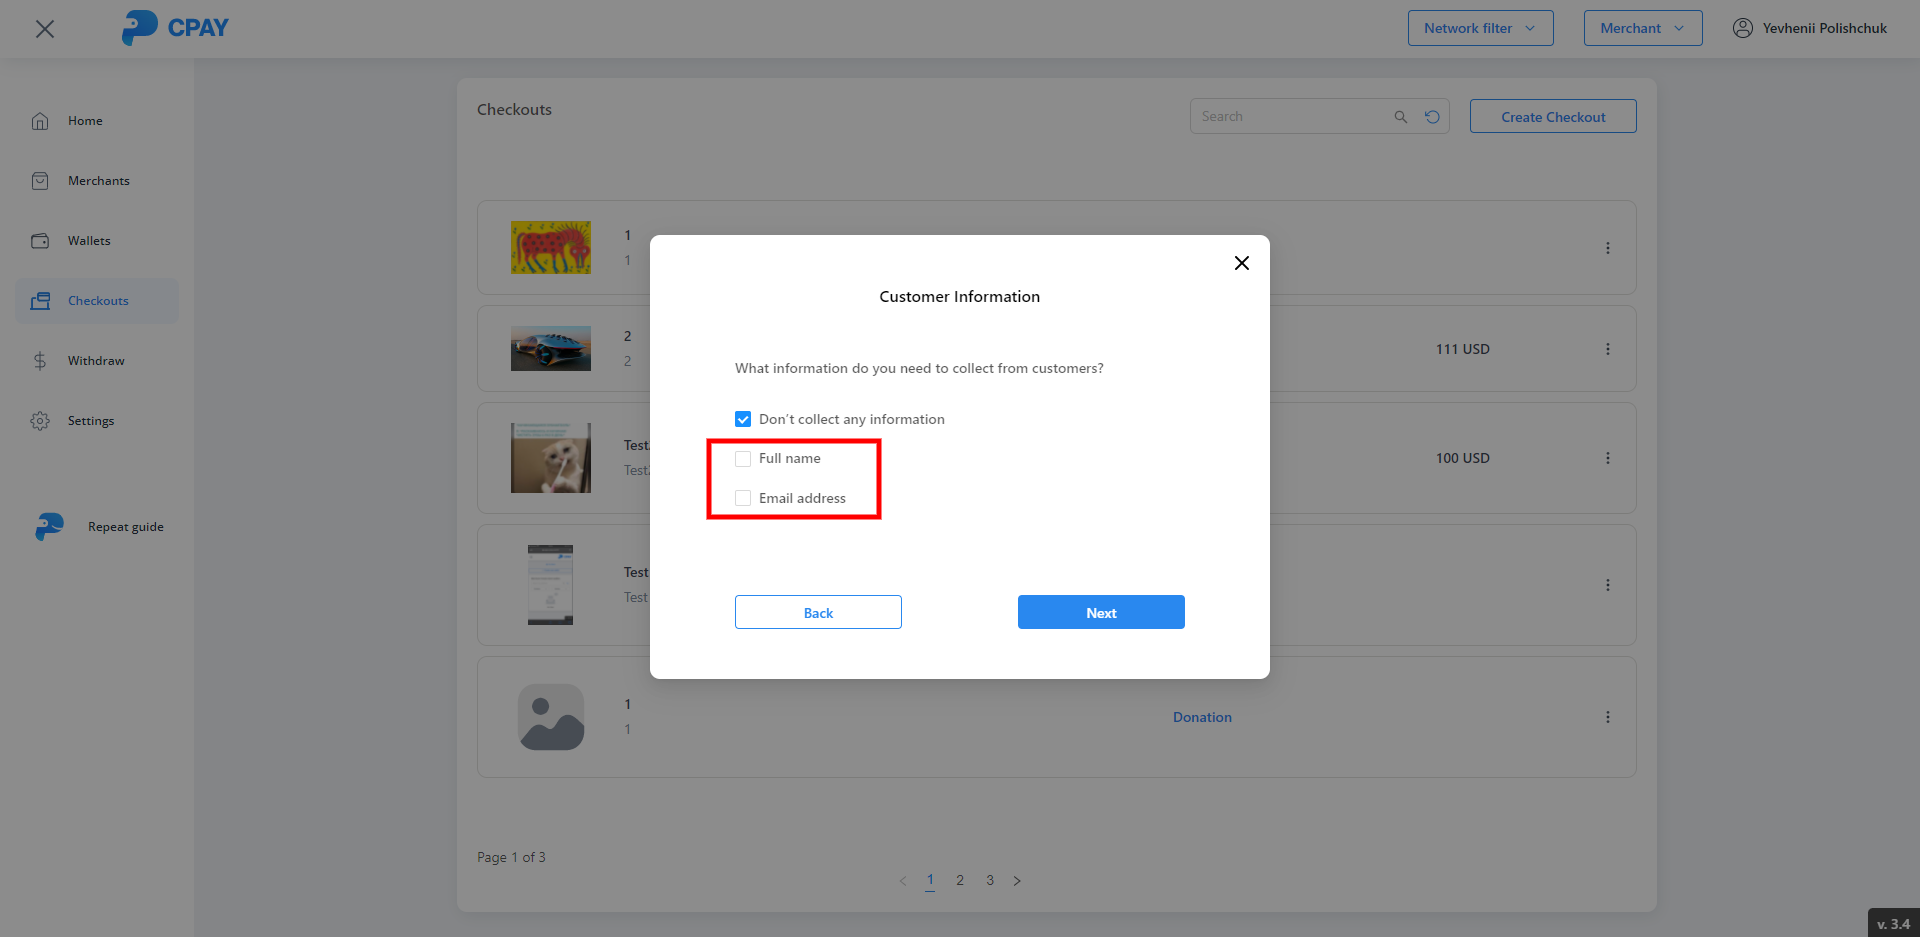Open Merchants from the sidebar icon
The image size is (1920, 937).
[40, 181]
